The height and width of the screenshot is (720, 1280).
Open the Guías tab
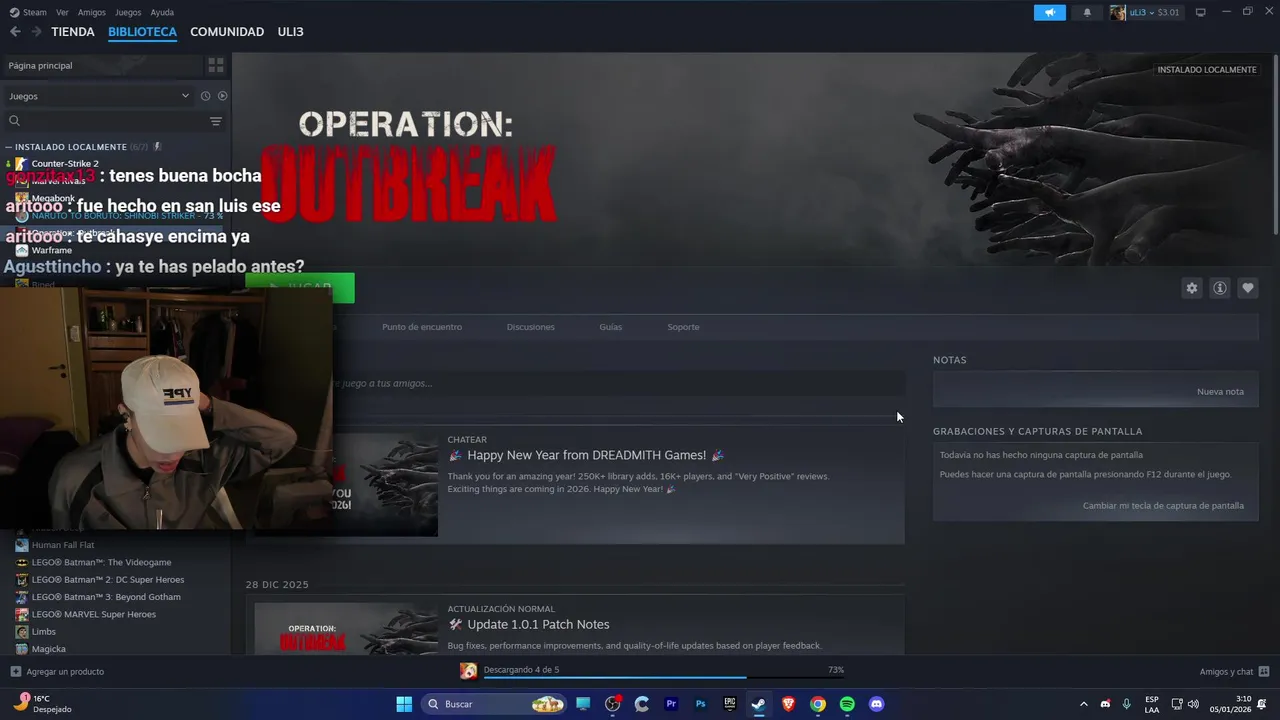[x=610, y=327]
